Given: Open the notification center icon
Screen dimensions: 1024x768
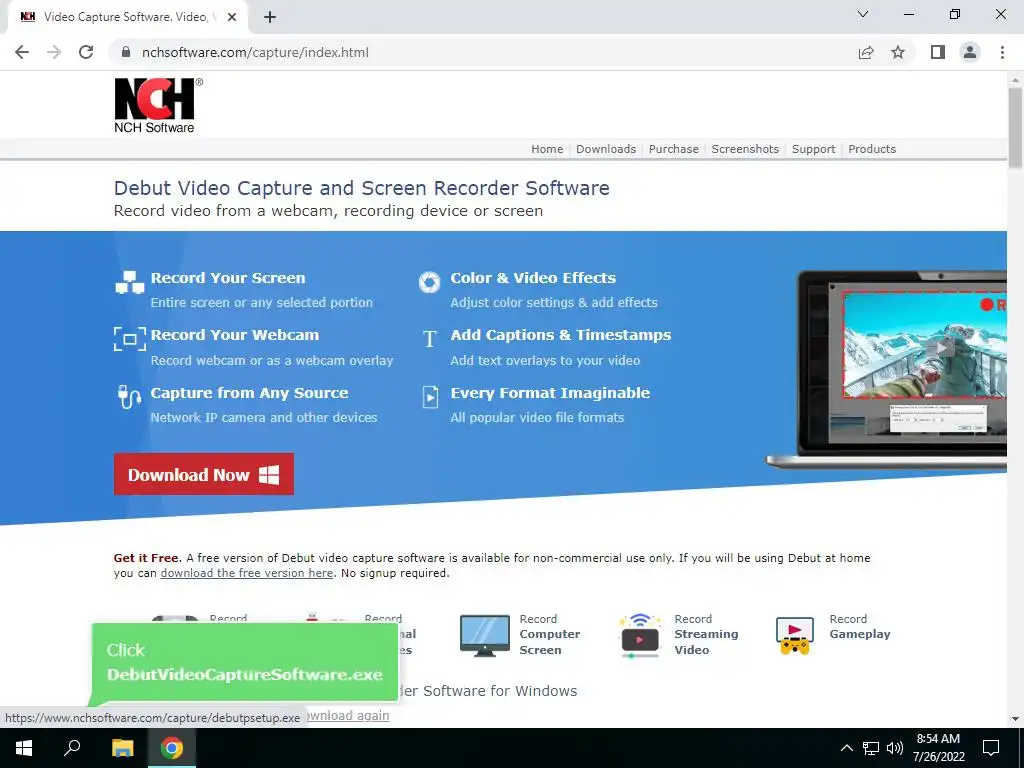Looking at the screenshot, I should point(991,748).
